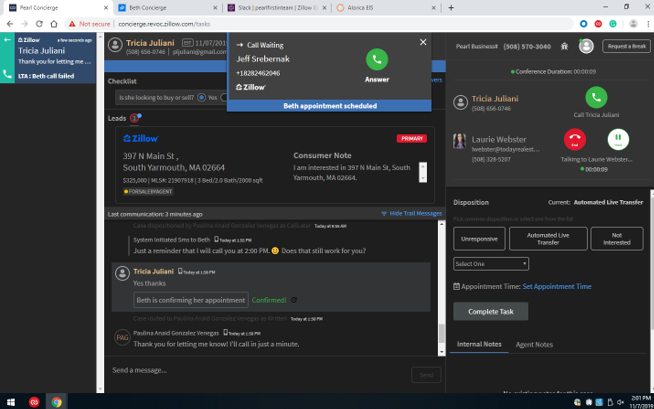Pause the call with Laurie Webster
Image resolution: width=654 pixels, height=409 pixels.
pyautogui.click(x=617, y=141)
